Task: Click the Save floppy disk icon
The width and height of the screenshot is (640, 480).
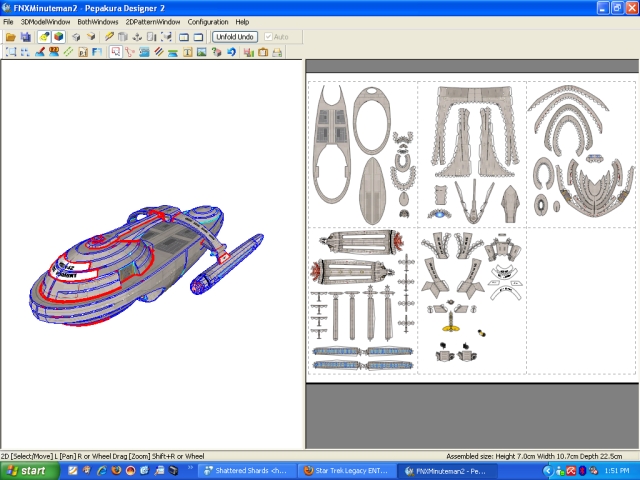Action: click(x=26, y=37)
